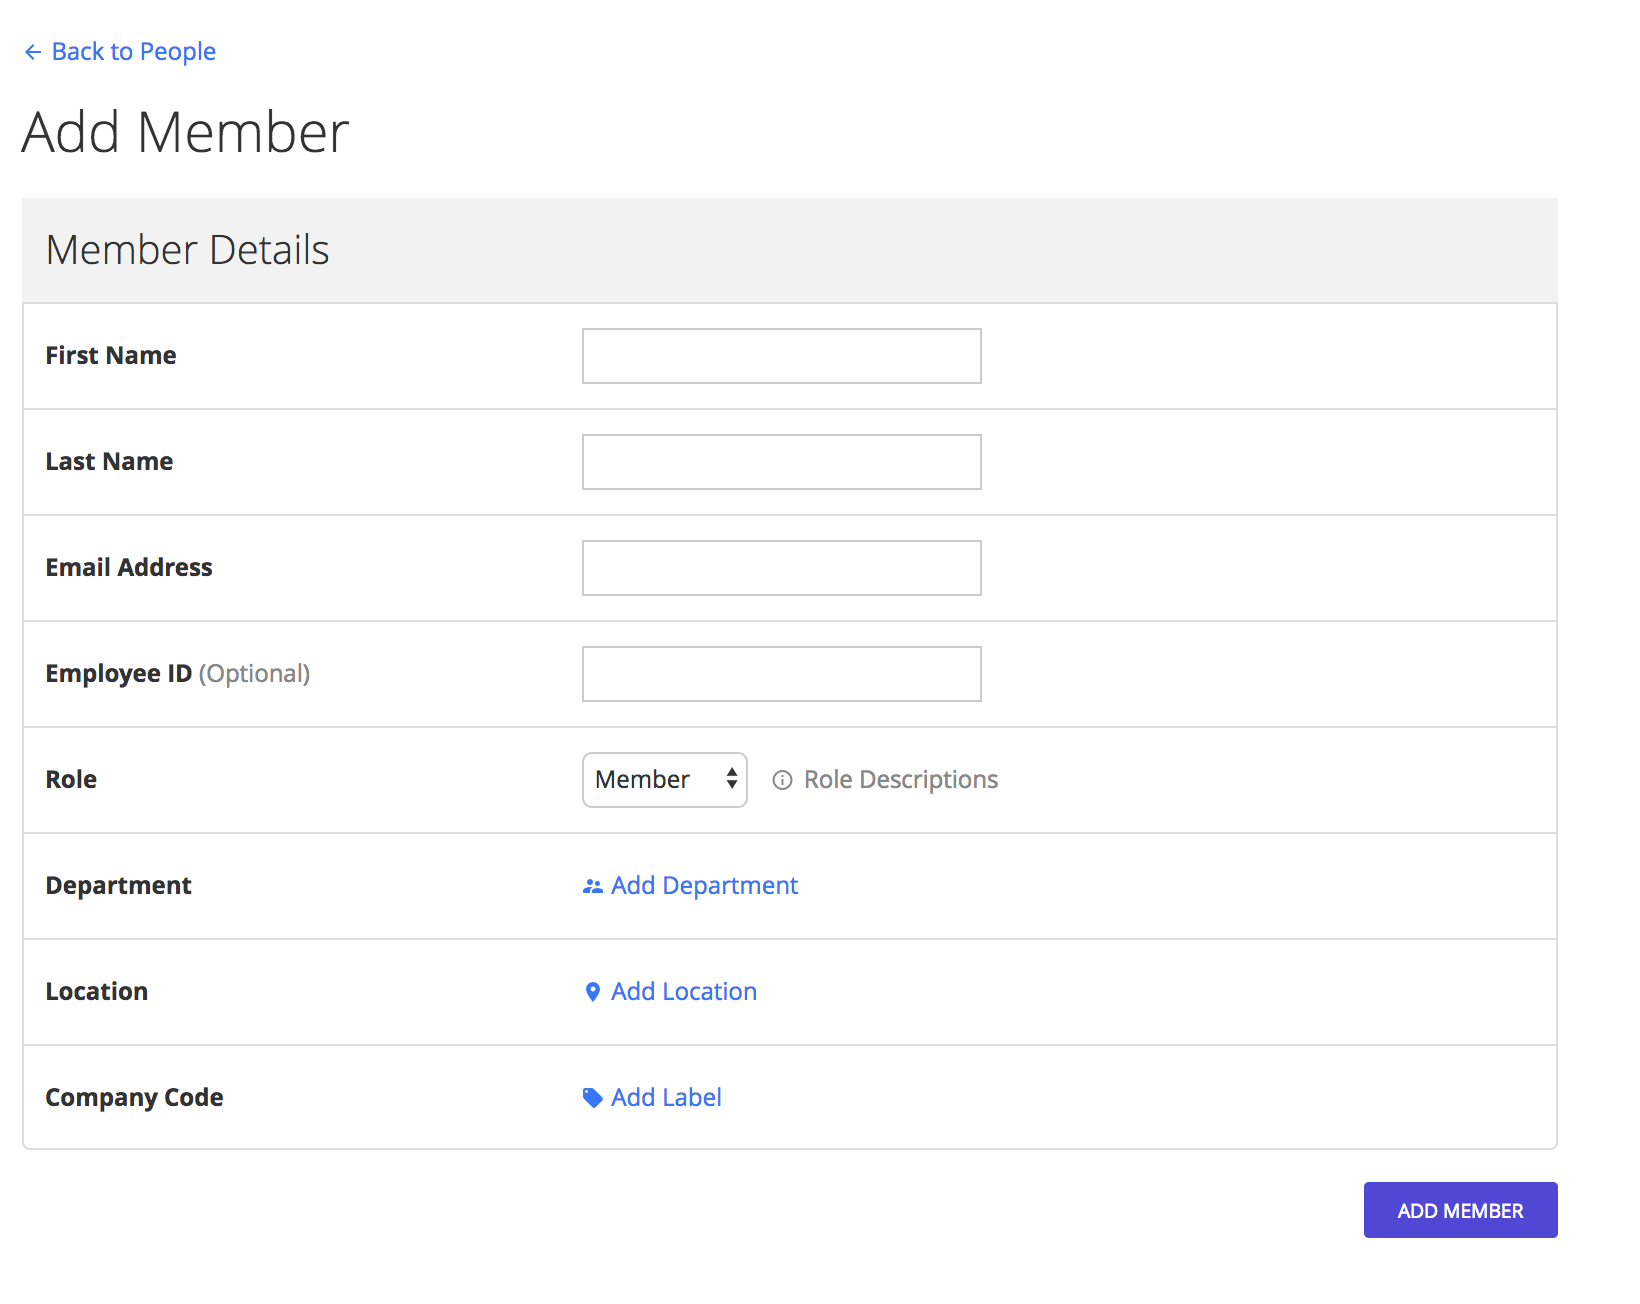This screenshot has width=1640, height=1304.
Task: Click the Add Label link text
Action: click(666, 1098)
